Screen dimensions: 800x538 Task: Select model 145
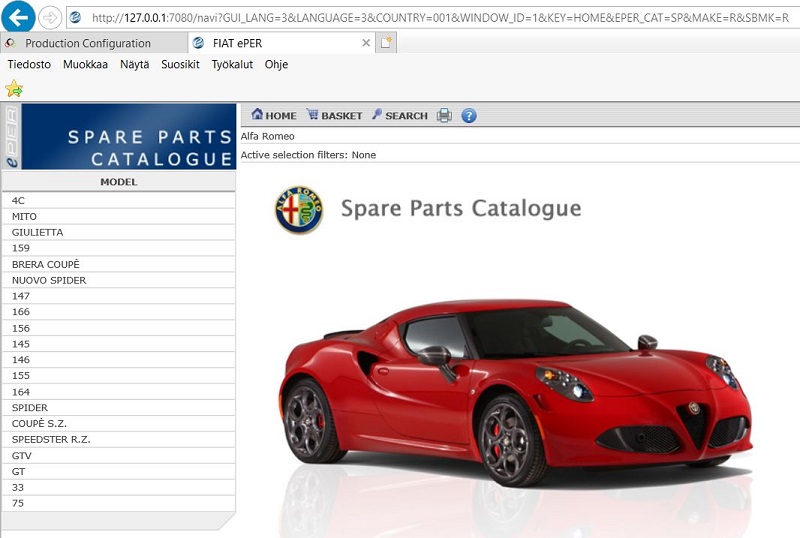coord(118,344)
